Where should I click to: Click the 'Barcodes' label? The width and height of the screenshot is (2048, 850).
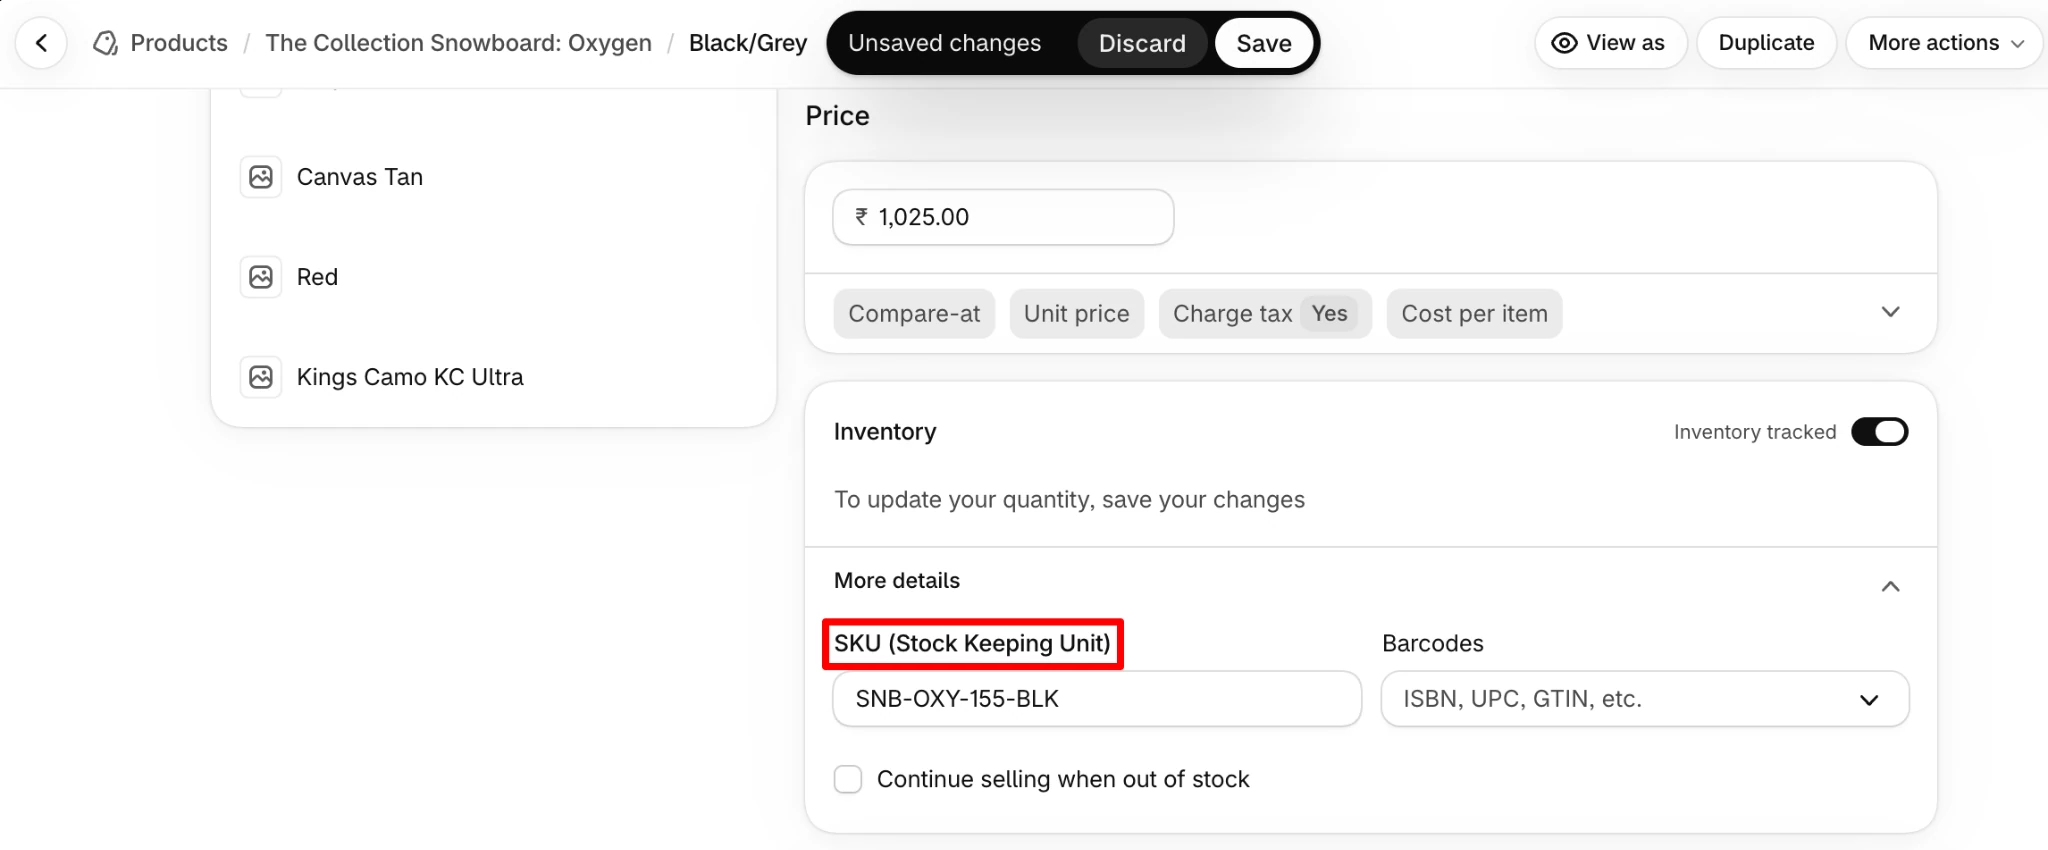coord(1433,644)
